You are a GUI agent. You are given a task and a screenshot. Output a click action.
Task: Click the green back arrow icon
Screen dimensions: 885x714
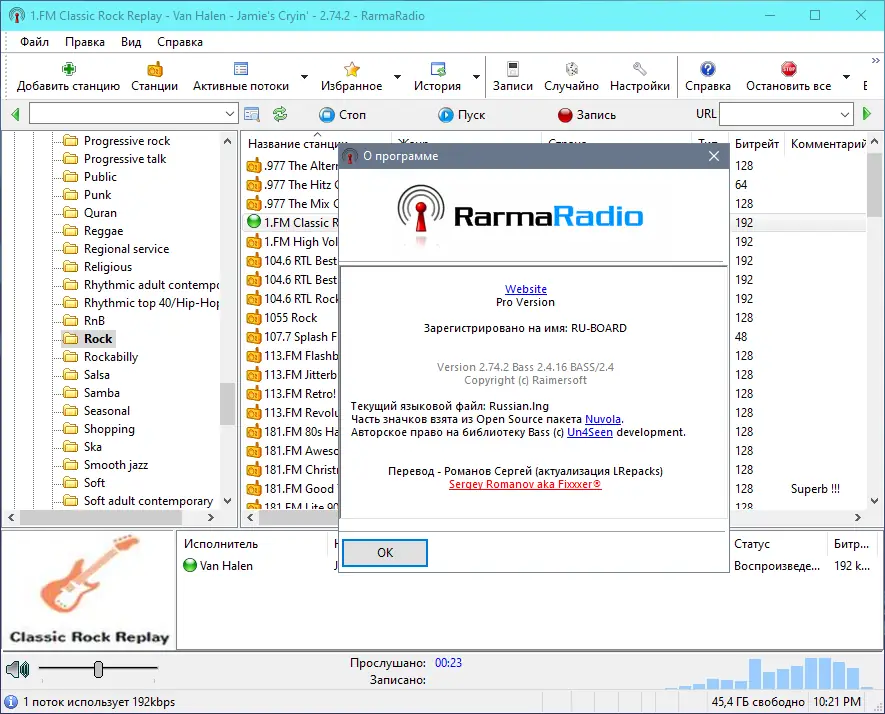[15, 115]
